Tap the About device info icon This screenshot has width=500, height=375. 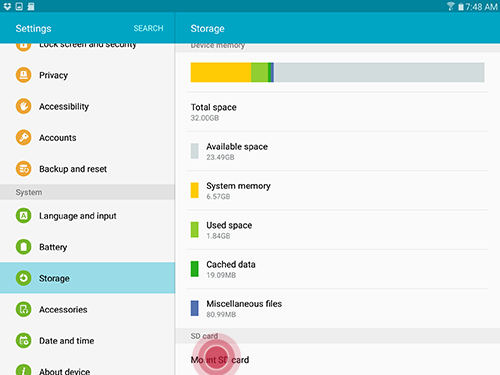click(x=23, y=370)
